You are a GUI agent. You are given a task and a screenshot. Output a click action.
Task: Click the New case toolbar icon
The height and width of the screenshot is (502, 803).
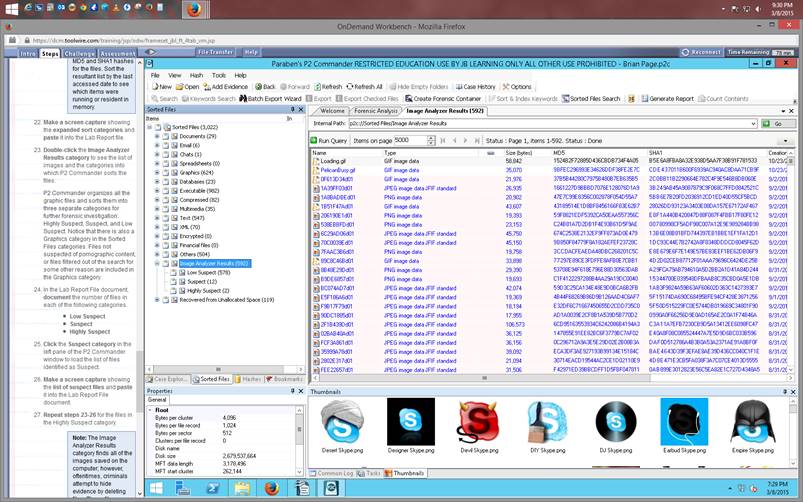click(x=155, y=87)
